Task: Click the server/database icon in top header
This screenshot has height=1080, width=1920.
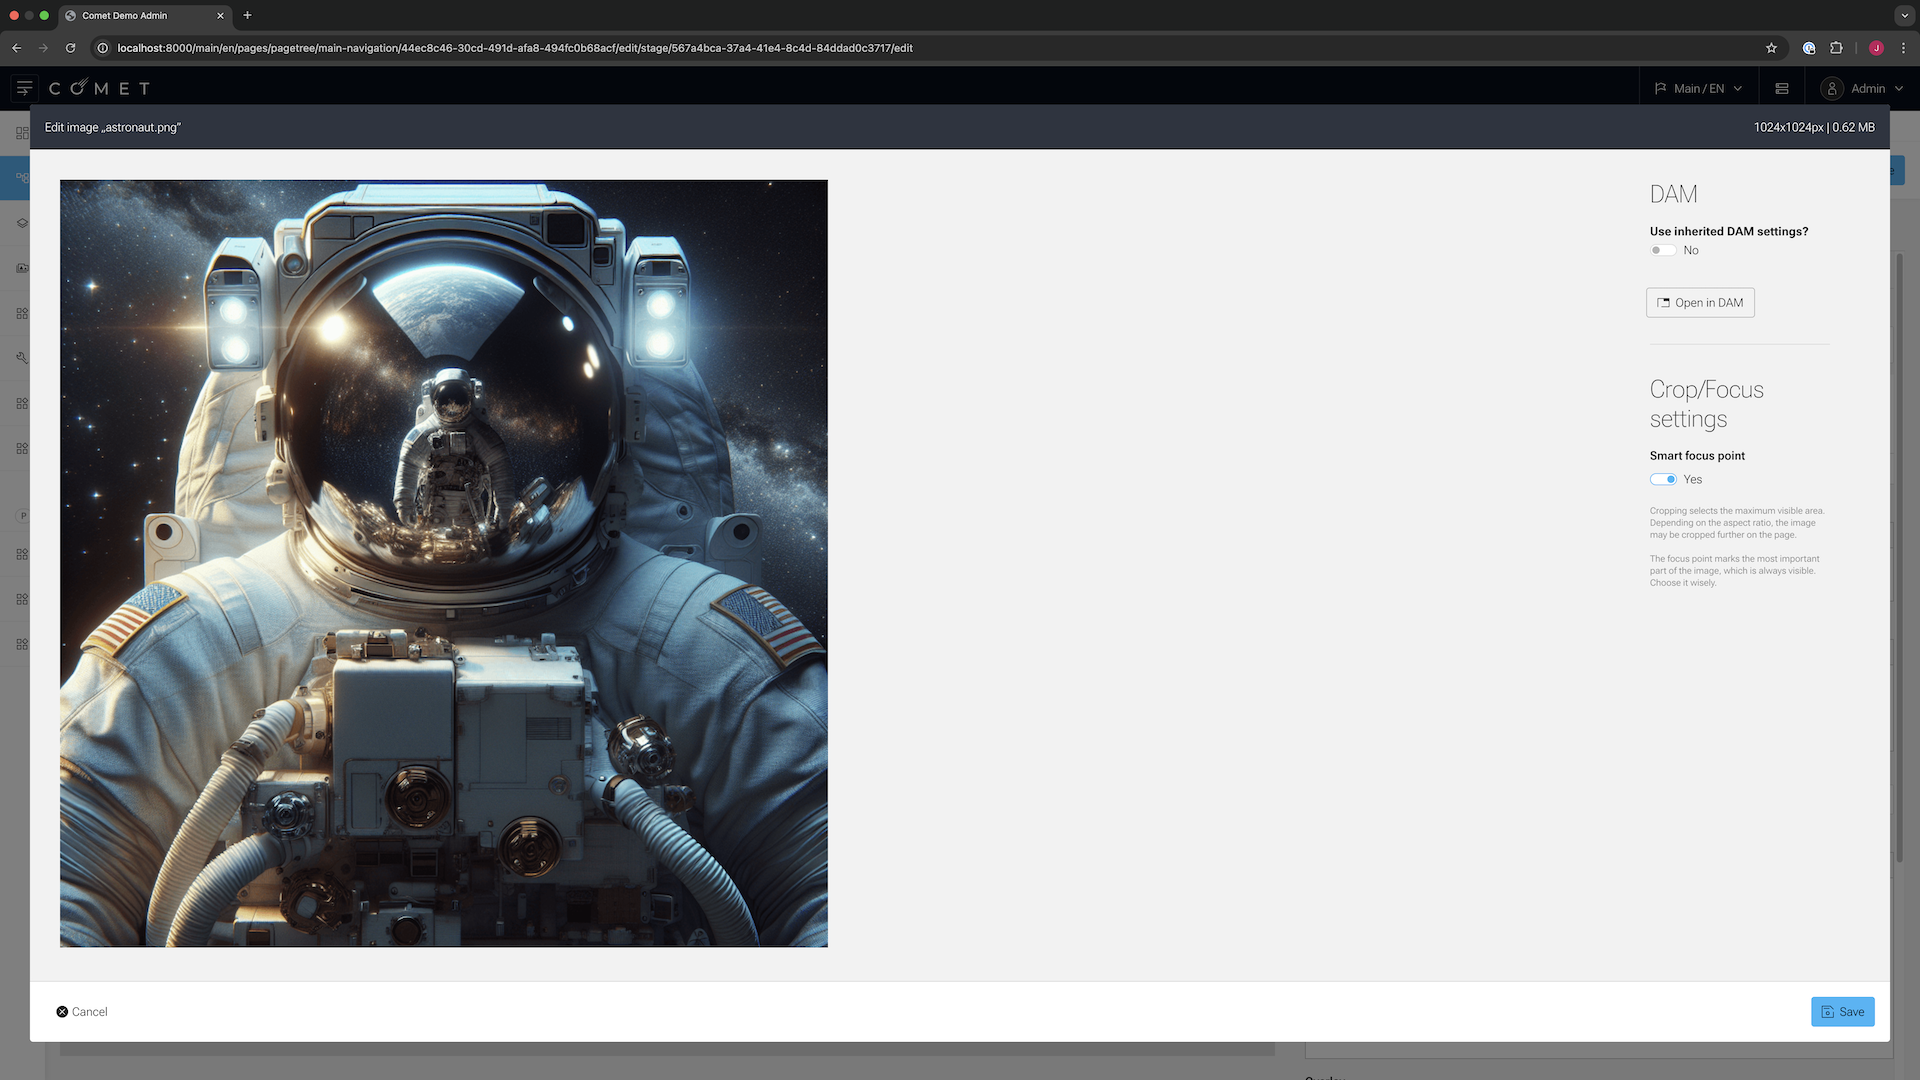Action: [1781, 88]
